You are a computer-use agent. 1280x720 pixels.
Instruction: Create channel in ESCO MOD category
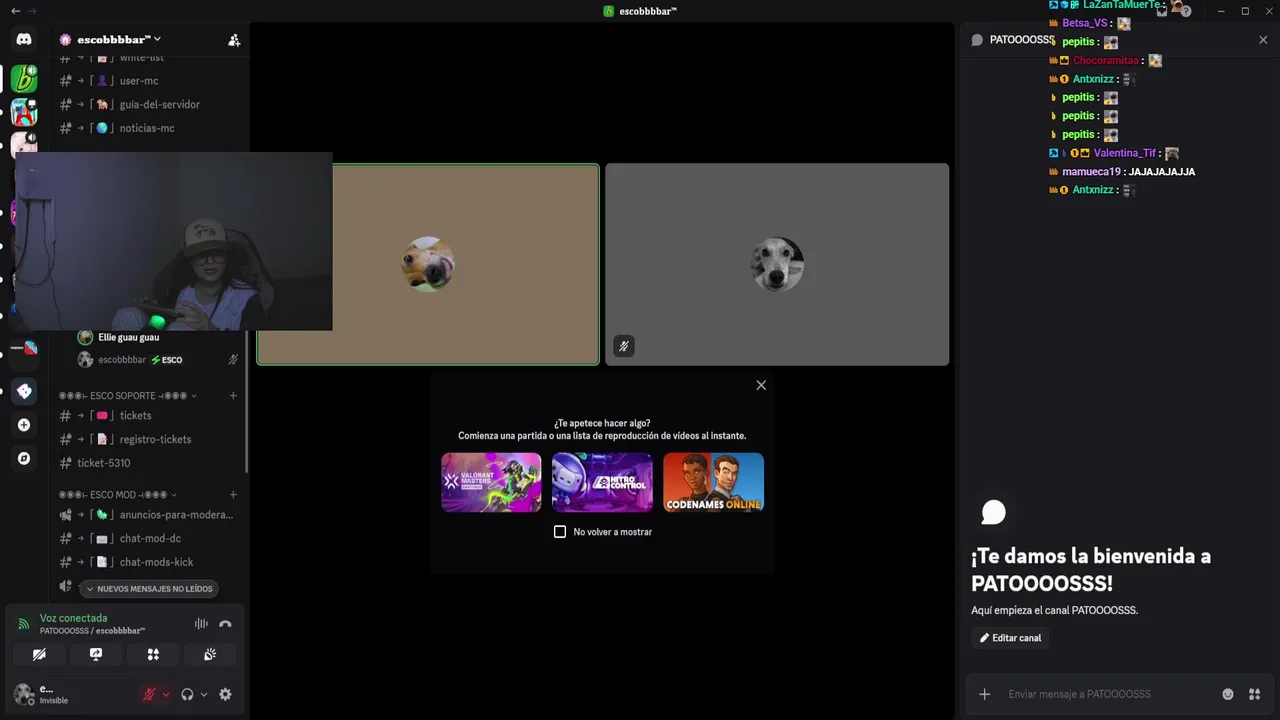(233, 494)
